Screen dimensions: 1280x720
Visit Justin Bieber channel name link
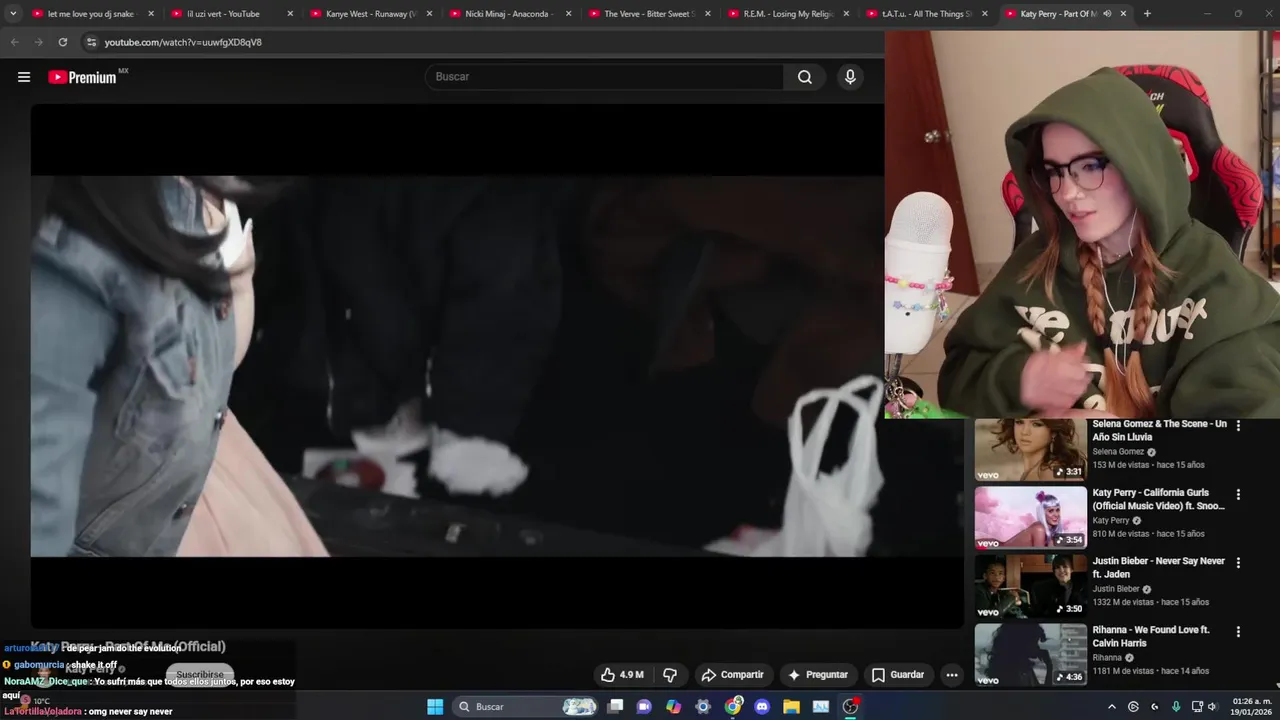1116,589
